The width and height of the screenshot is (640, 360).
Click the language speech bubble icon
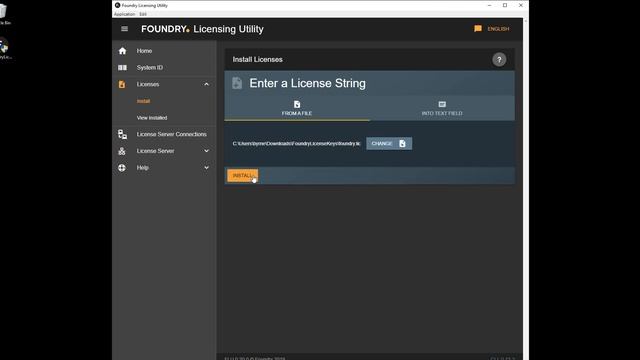click(478, 29)
